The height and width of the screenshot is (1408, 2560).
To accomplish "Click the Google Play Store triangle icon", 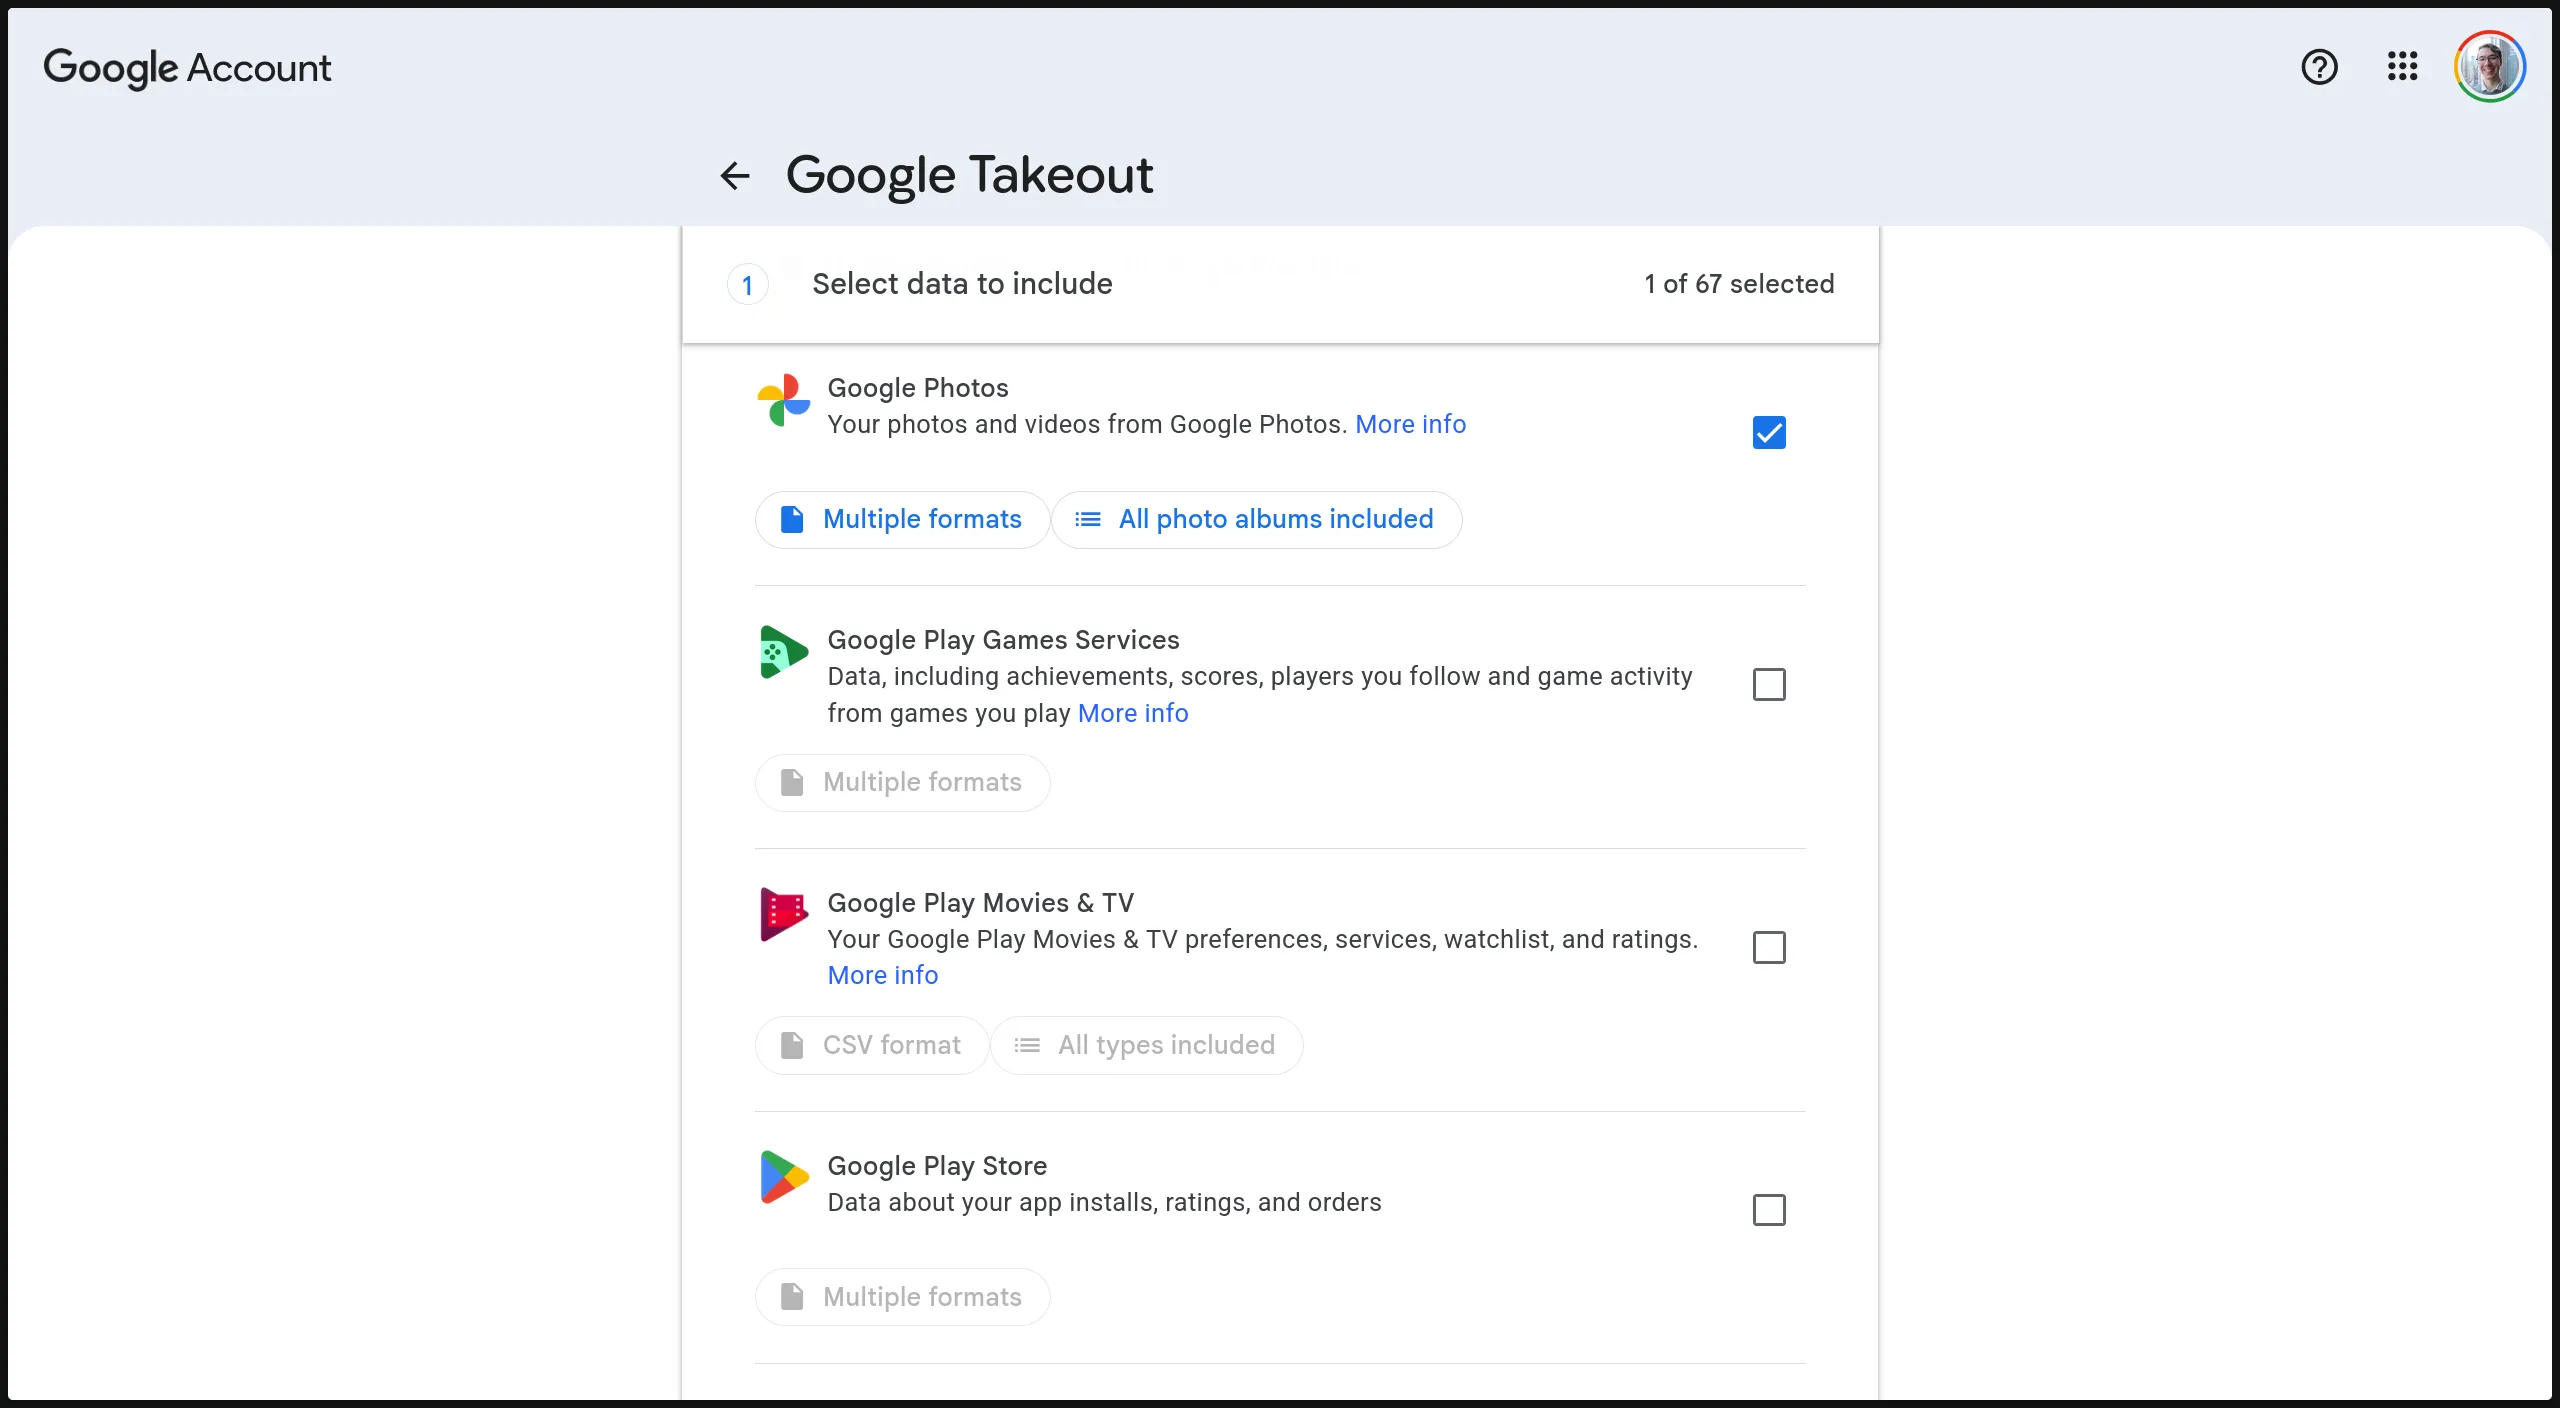I will pyautogui.click(x=783, y=1177).
